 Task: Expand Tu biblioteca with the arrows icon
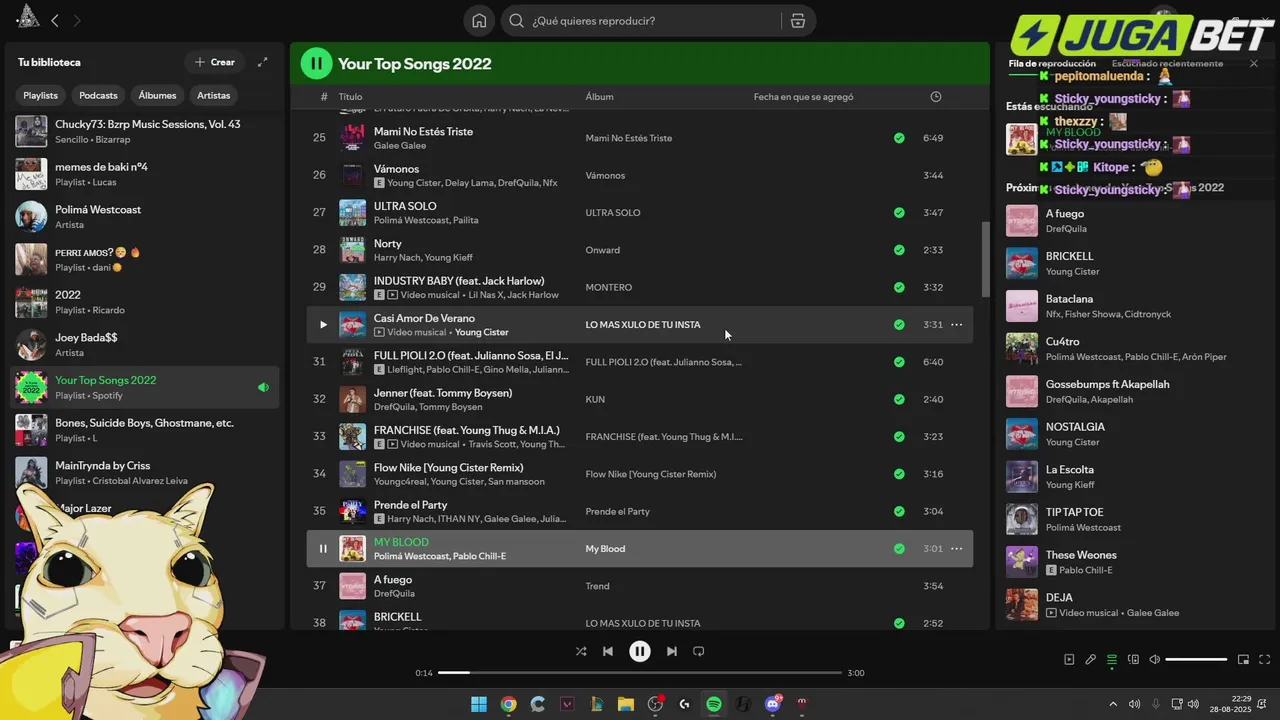pyautogui.click(x=262, y=62)
